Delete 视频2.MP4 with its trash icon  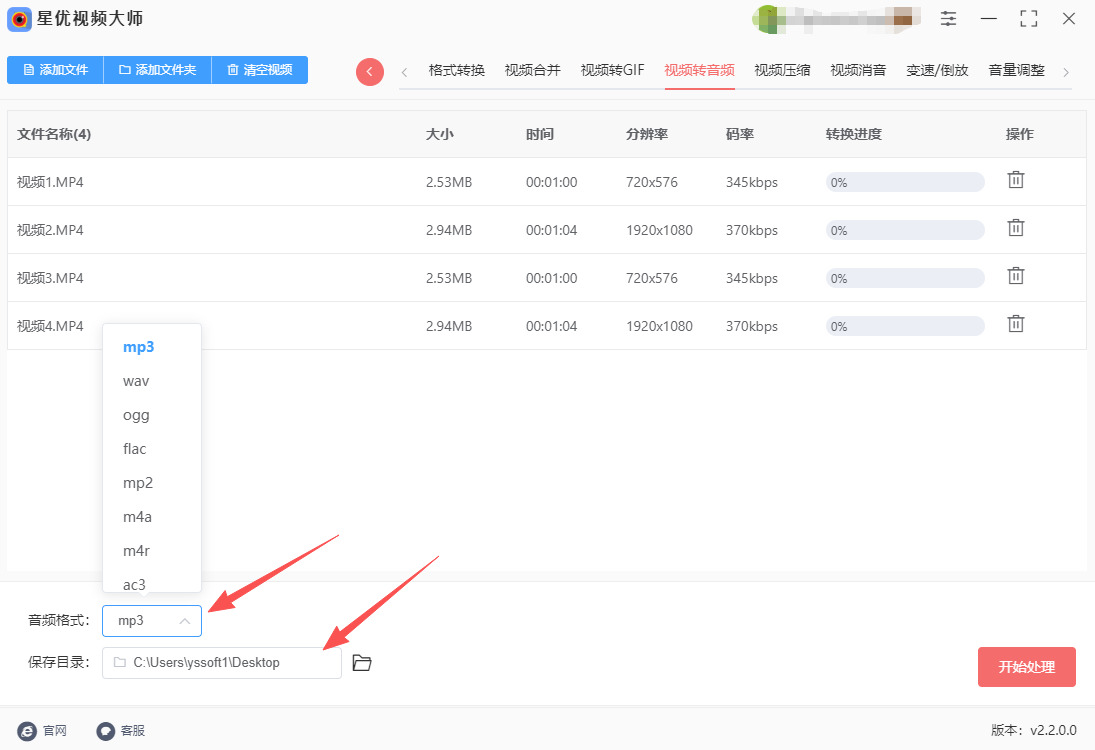1015,228
